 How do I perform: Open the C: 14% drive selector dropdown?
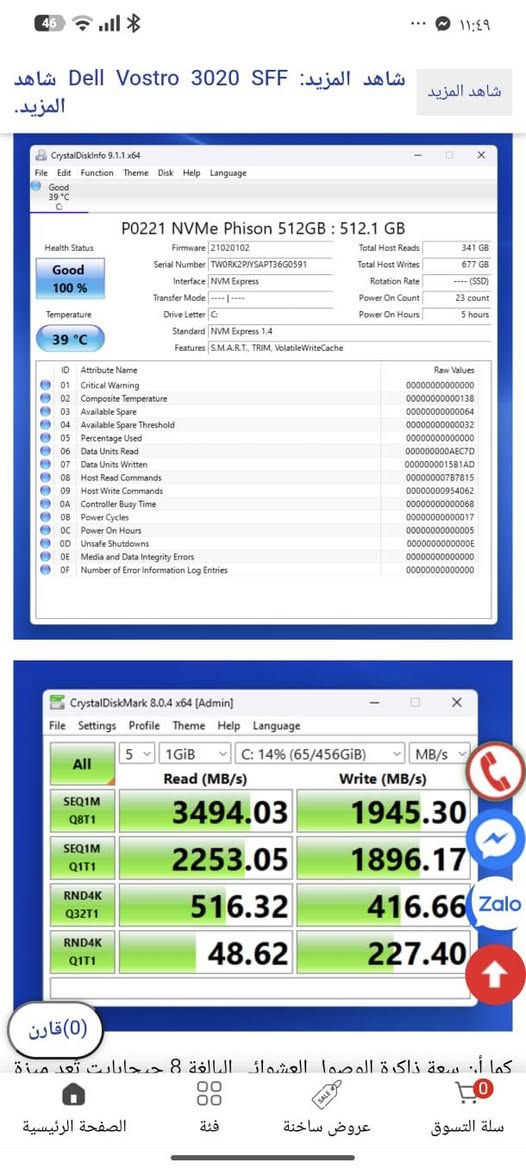tap(320, 754)
